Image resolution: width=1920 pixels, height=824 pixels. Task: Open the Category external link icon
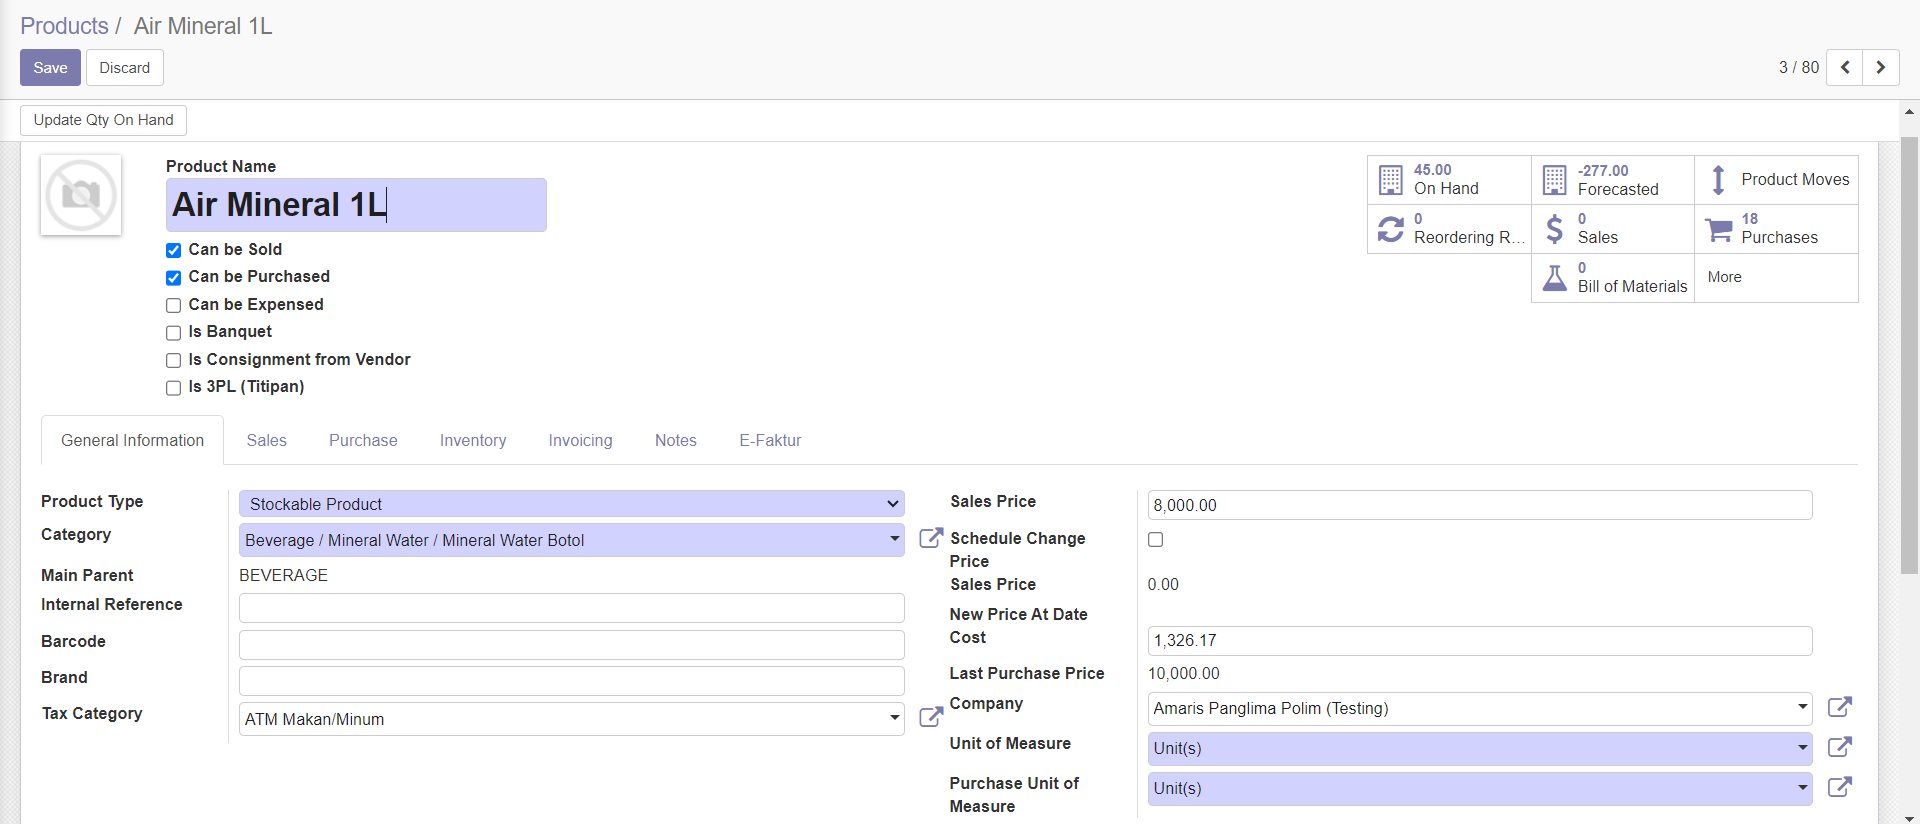pos(930,539)
